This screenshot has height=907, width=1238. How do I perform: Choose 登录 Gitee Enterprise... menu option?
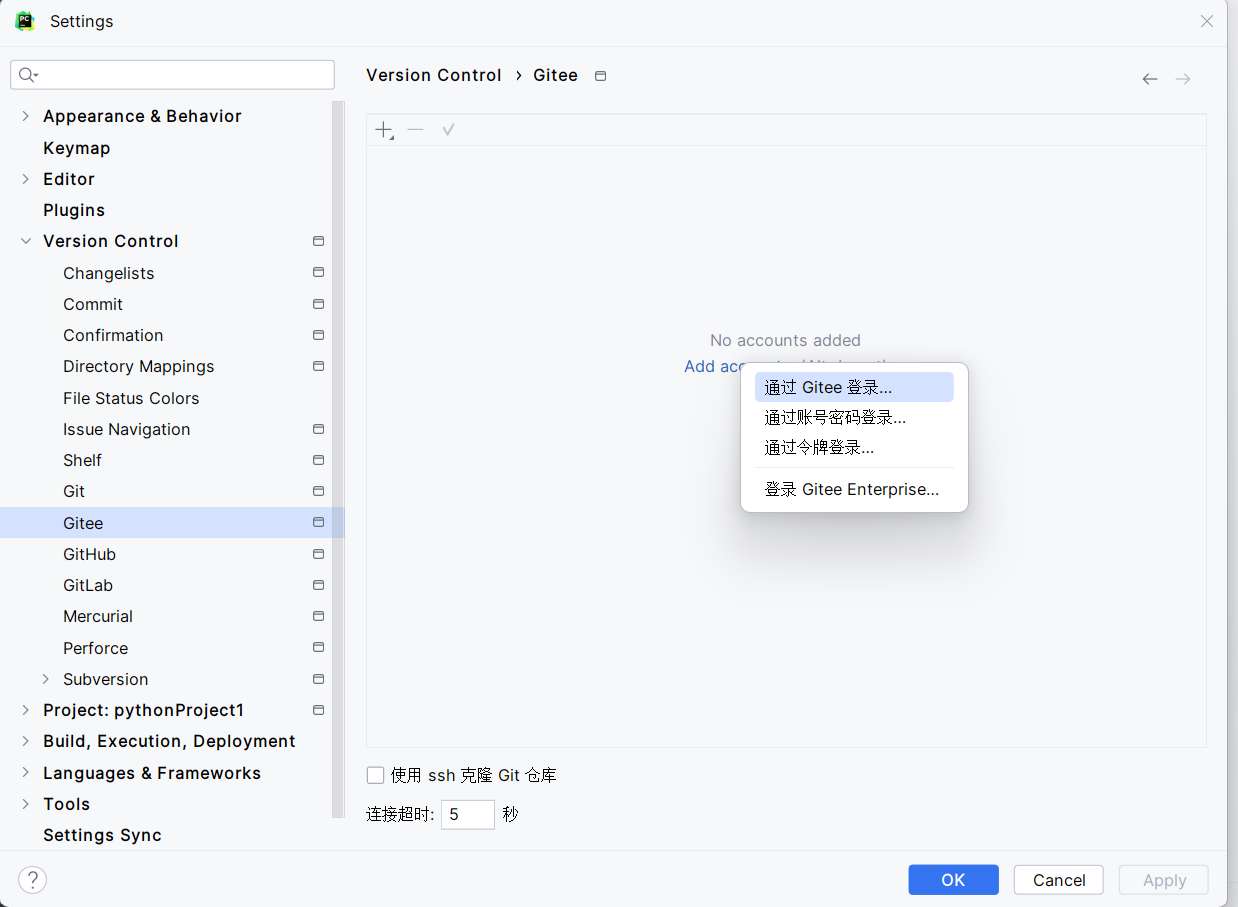tap(854, 490)
